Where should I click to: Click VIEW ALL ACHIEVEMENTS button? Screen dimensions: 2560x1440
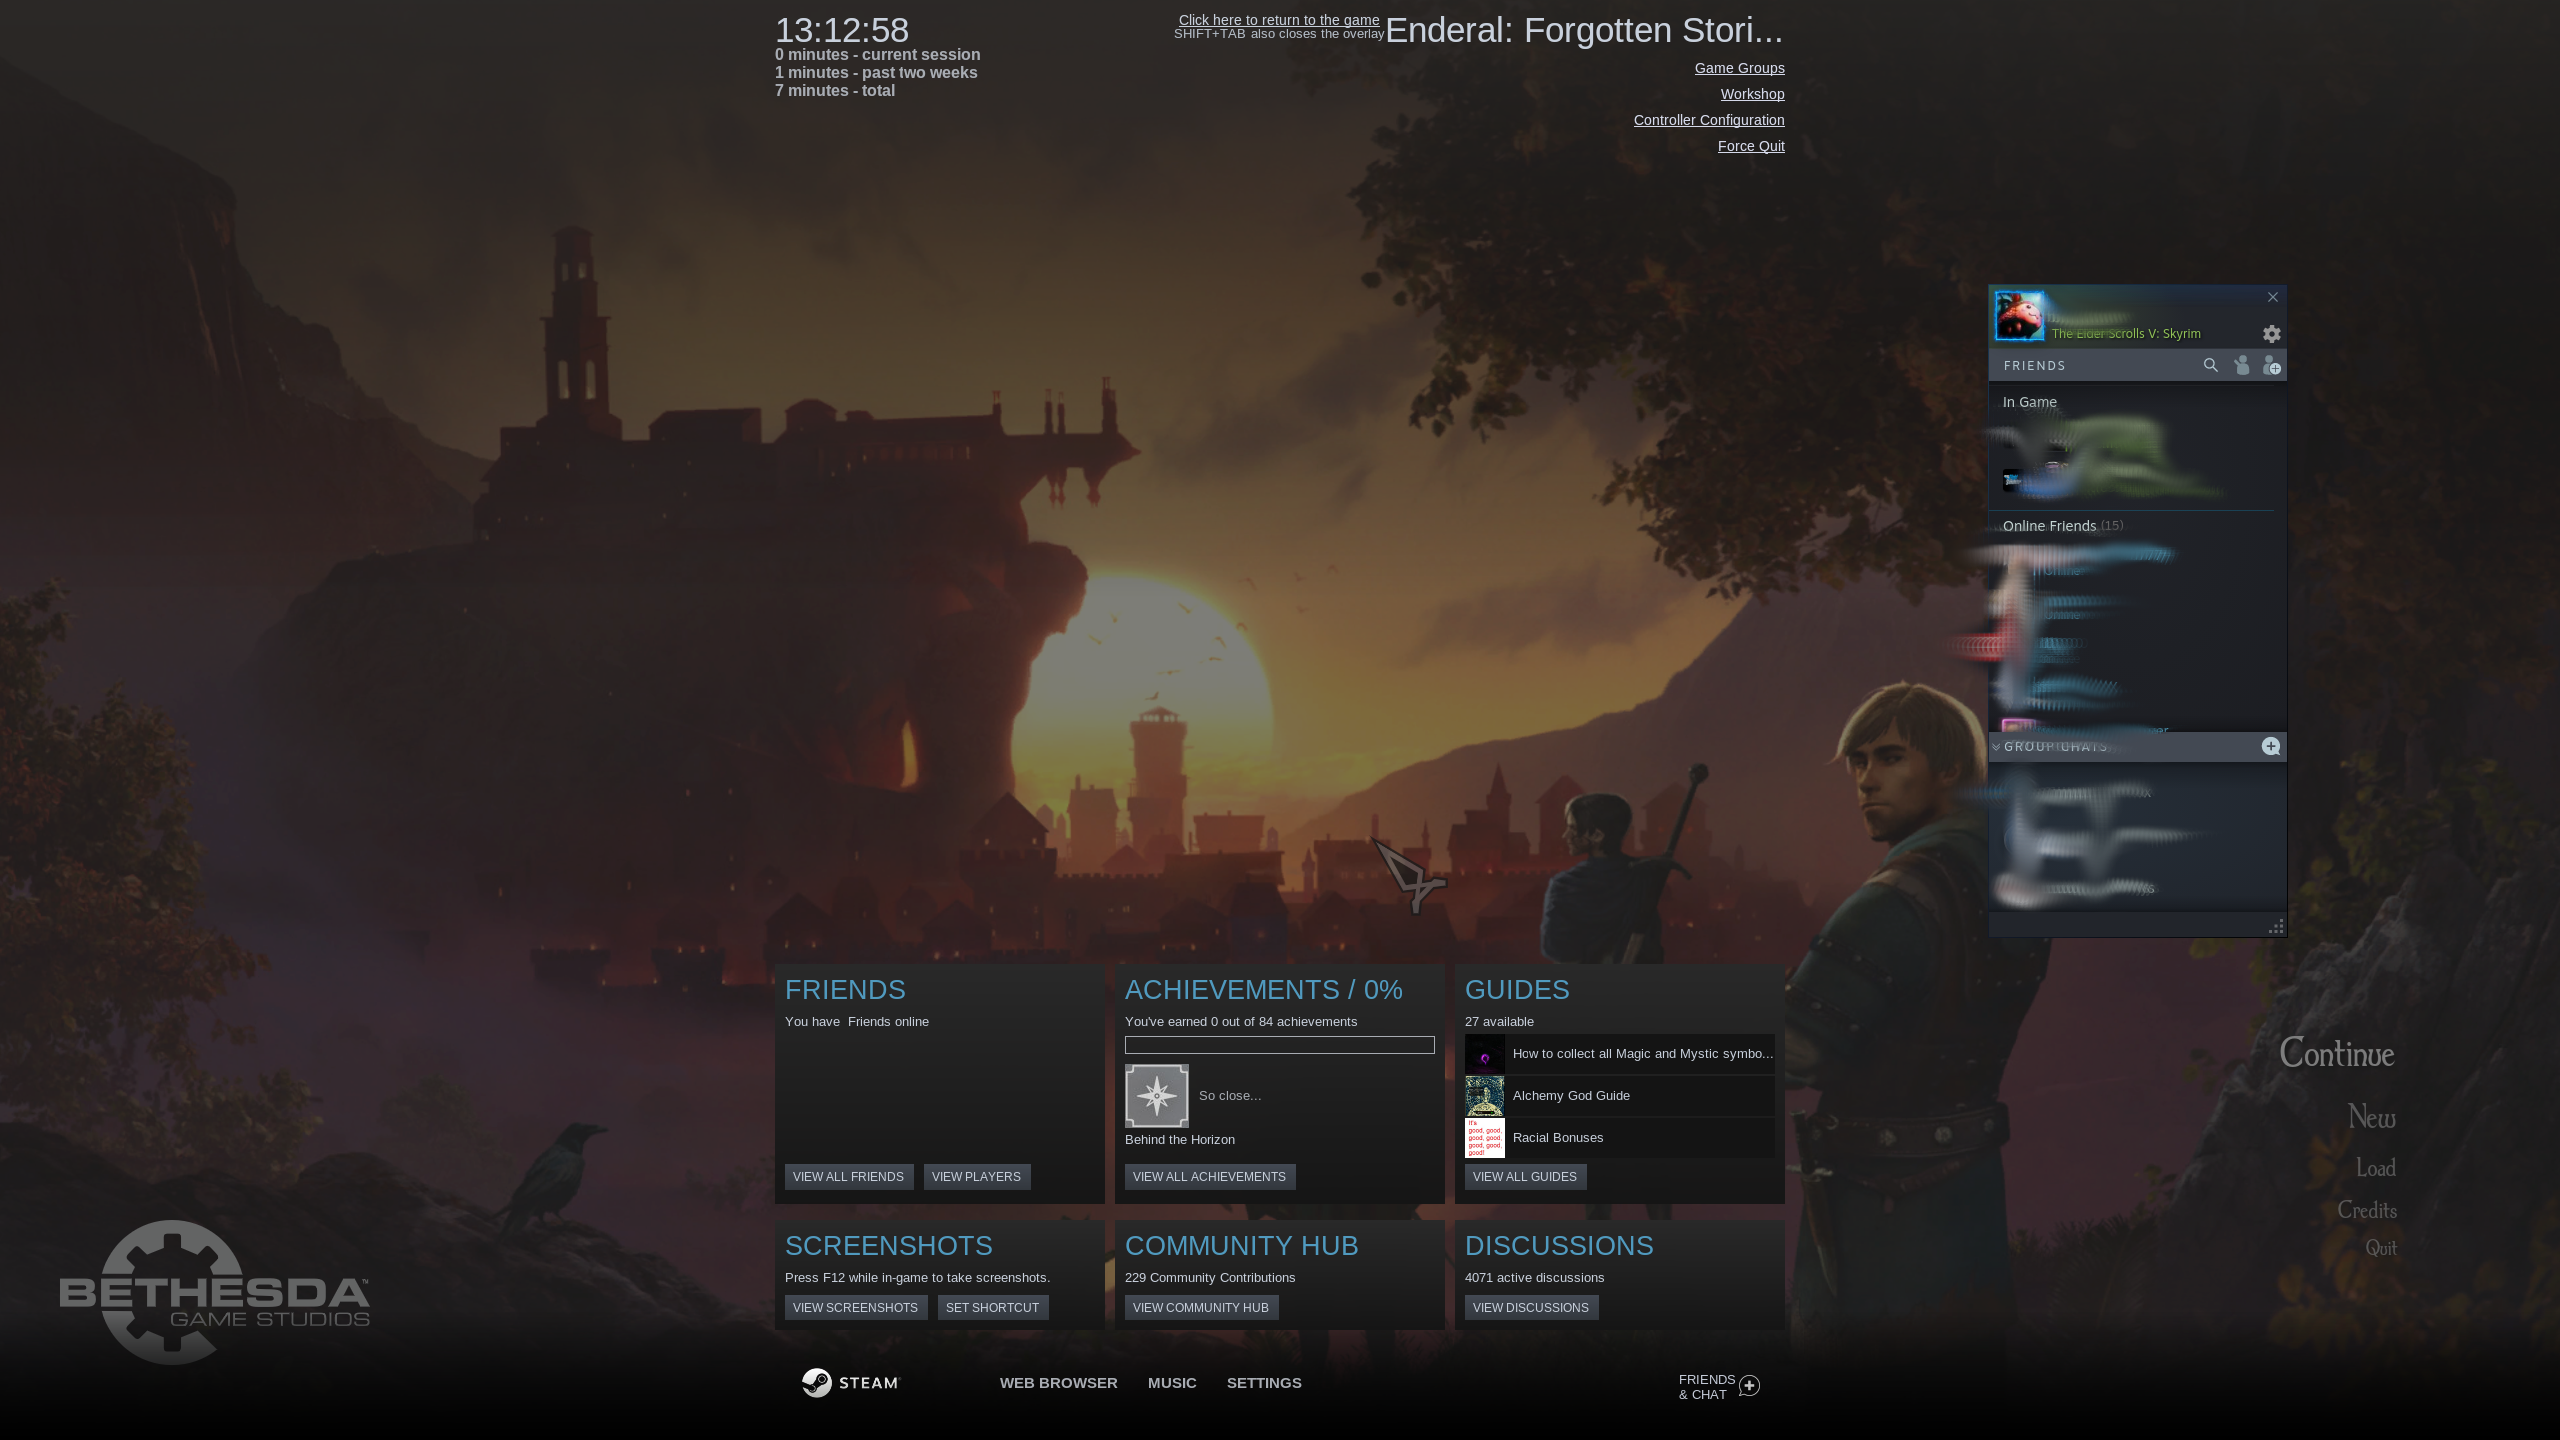click(x=1210, y=1176)
